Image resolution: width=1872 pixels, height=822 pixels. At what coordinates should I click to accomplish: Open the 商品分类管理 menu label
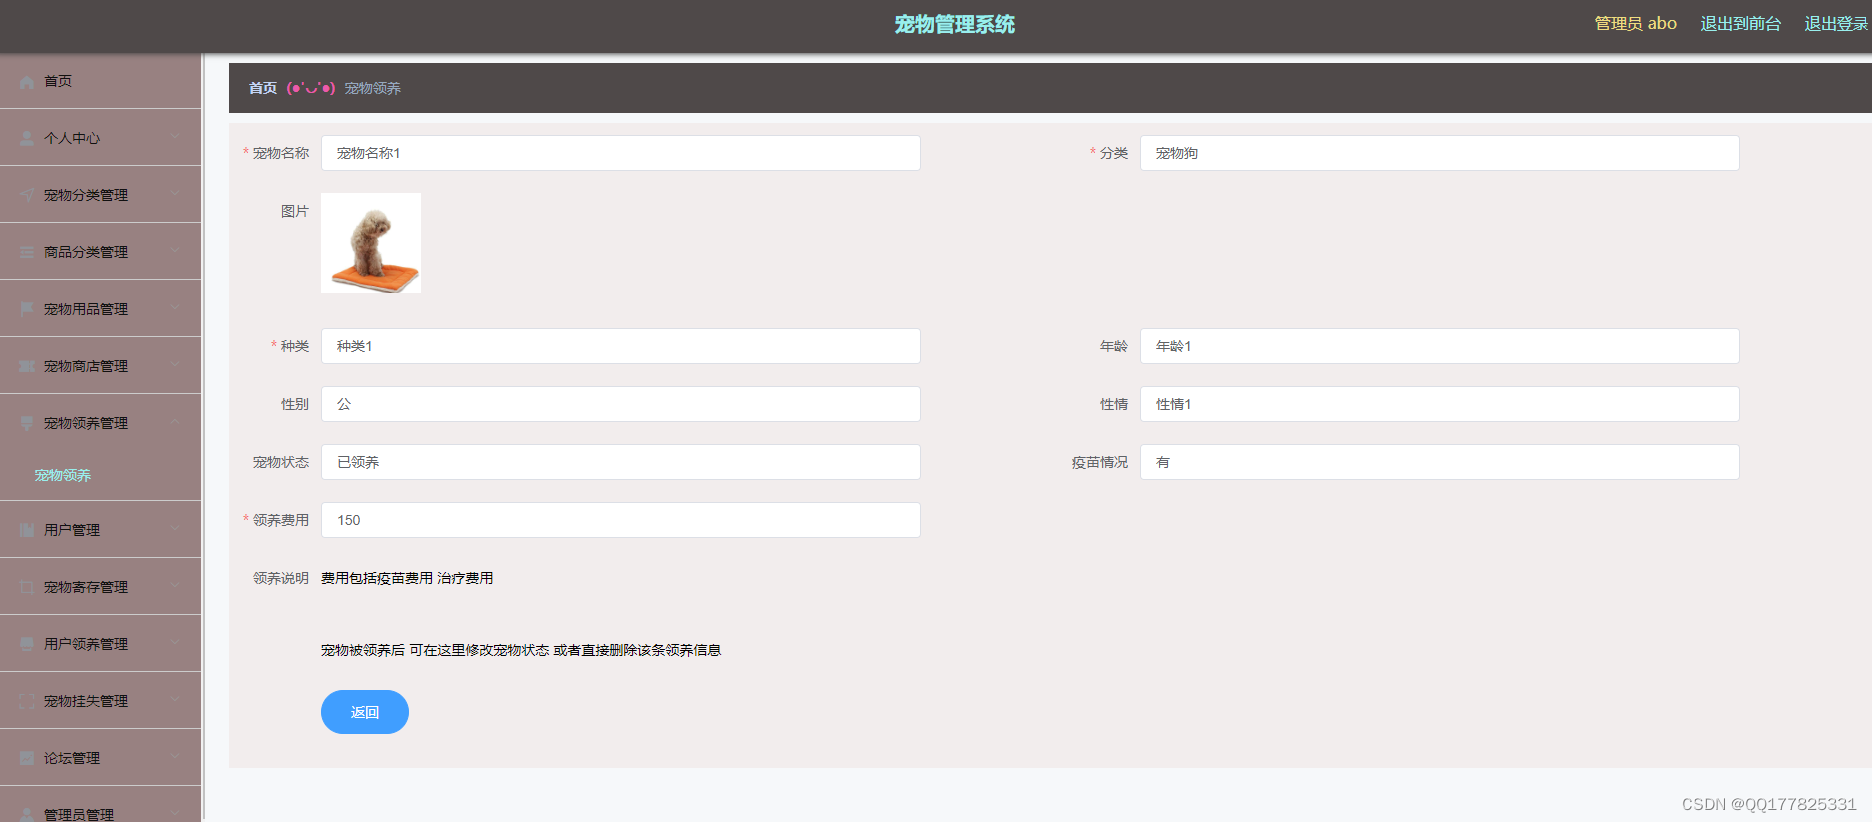[86, 252]
